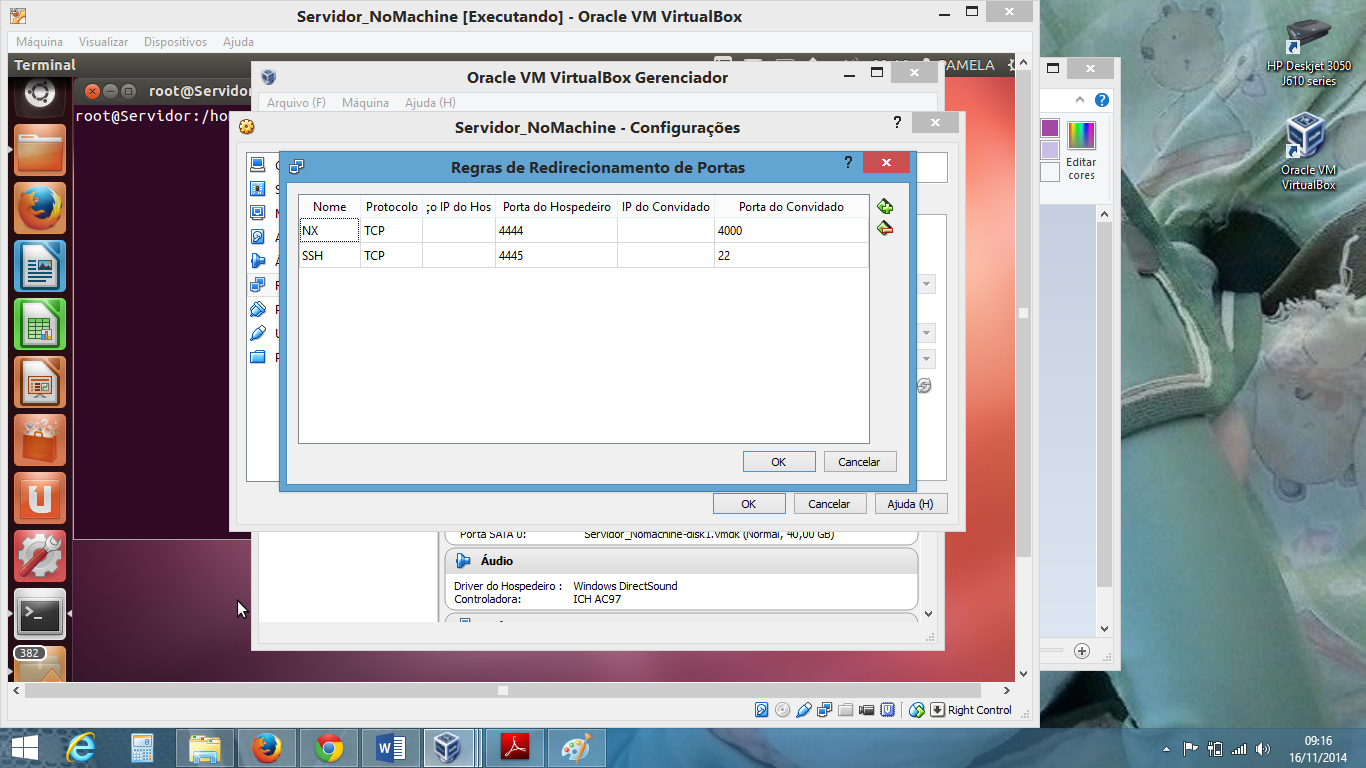Open Ajuda menu in Servidor_NoMachine window

[238, 42]
